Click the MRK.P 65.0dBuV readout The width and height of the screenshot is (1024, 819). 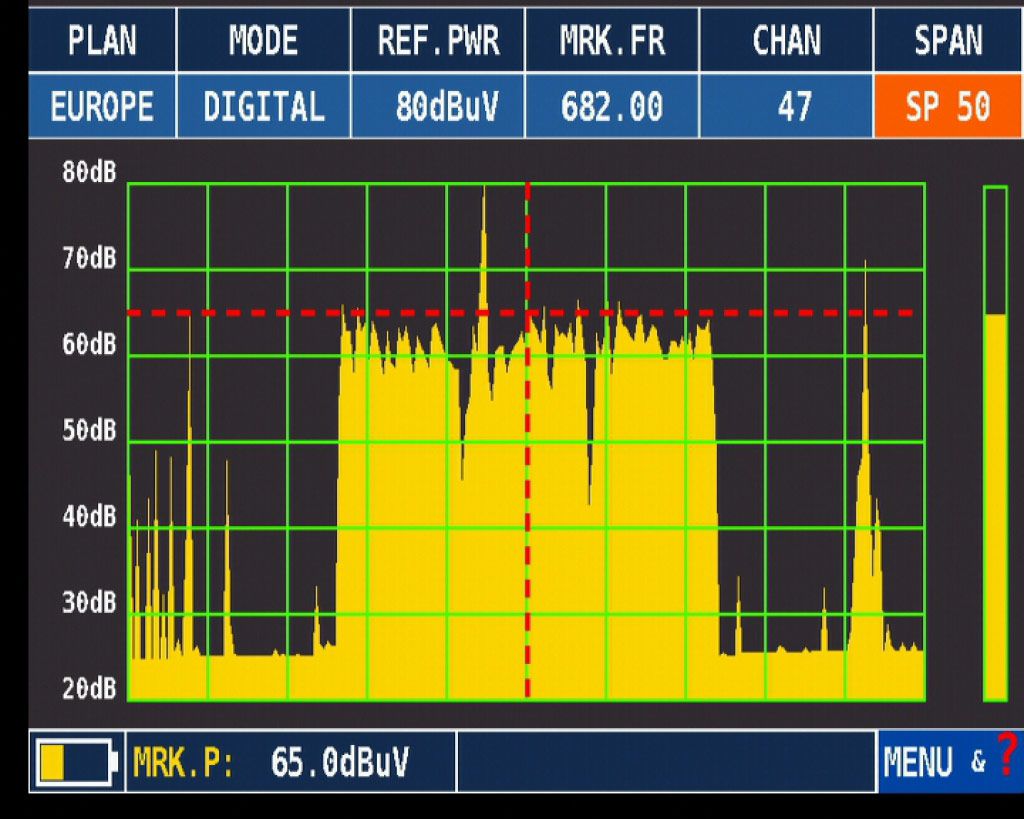coord(290,763)
